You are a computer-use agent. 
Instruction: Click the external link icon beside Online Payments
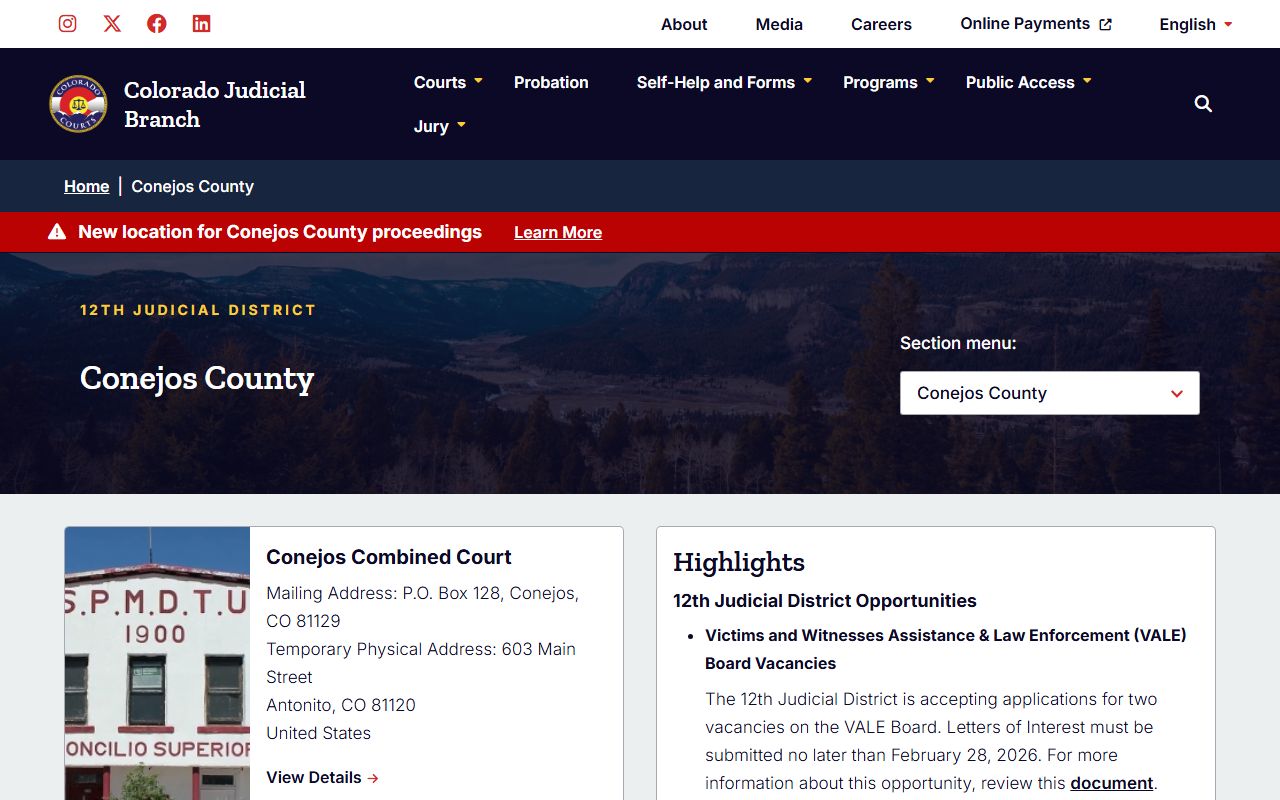tap(1105, 24)
